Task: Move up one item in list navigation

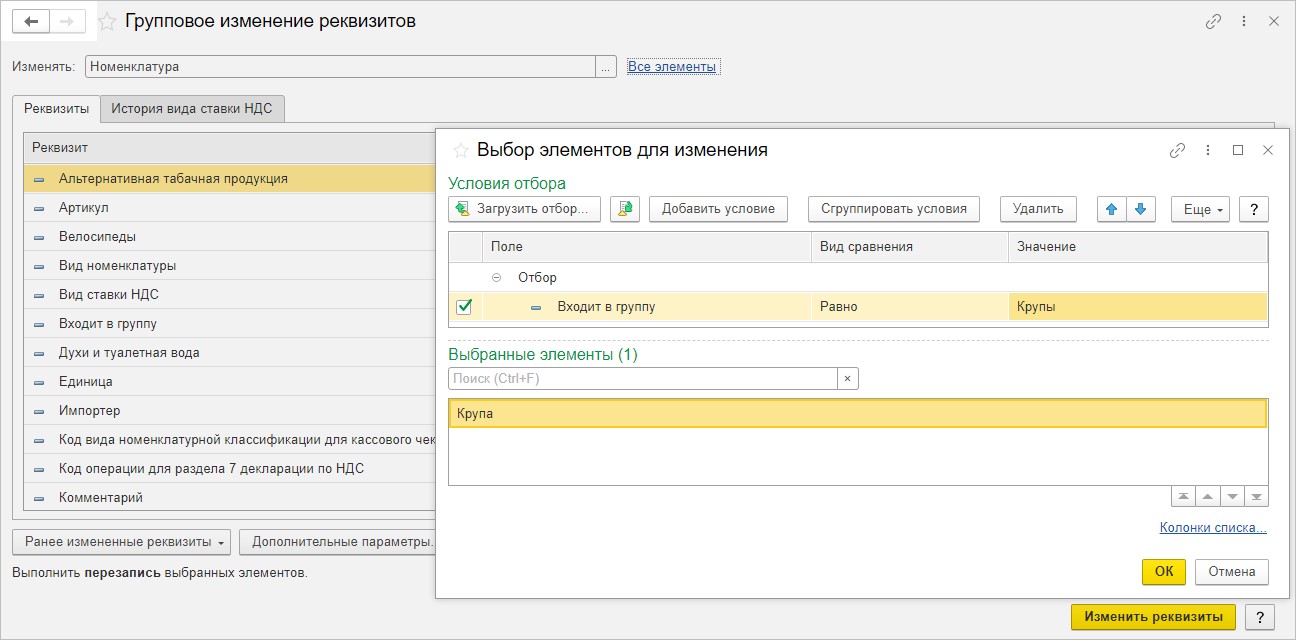Action: [1208, 497]
